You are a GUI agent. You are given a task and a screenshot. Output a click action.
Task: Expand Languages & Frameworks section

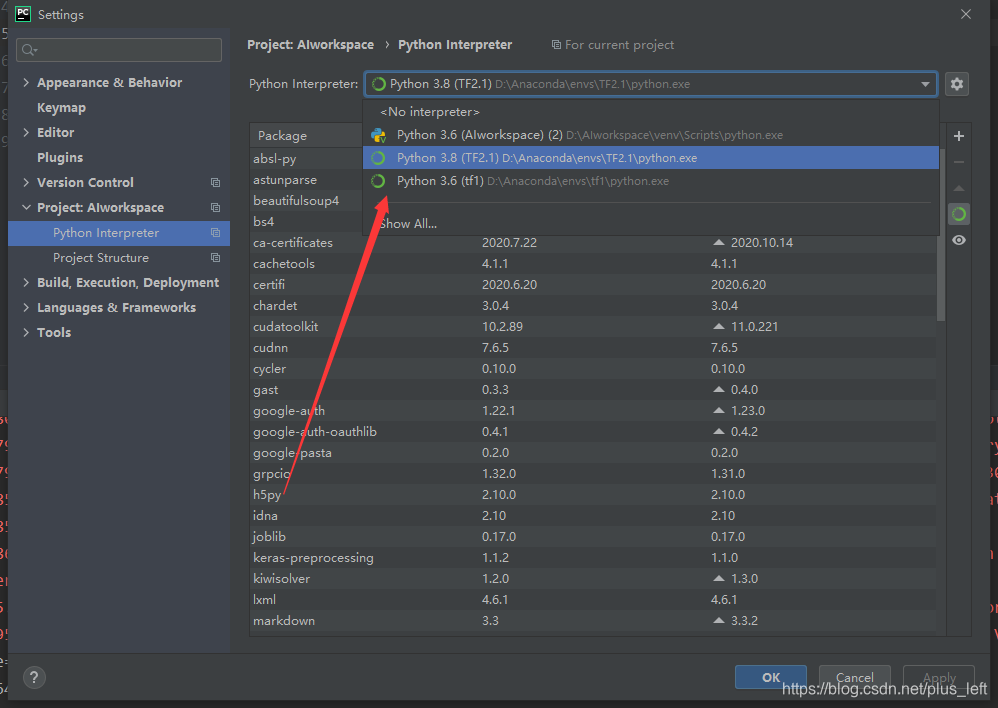click(x=26, y=308)
